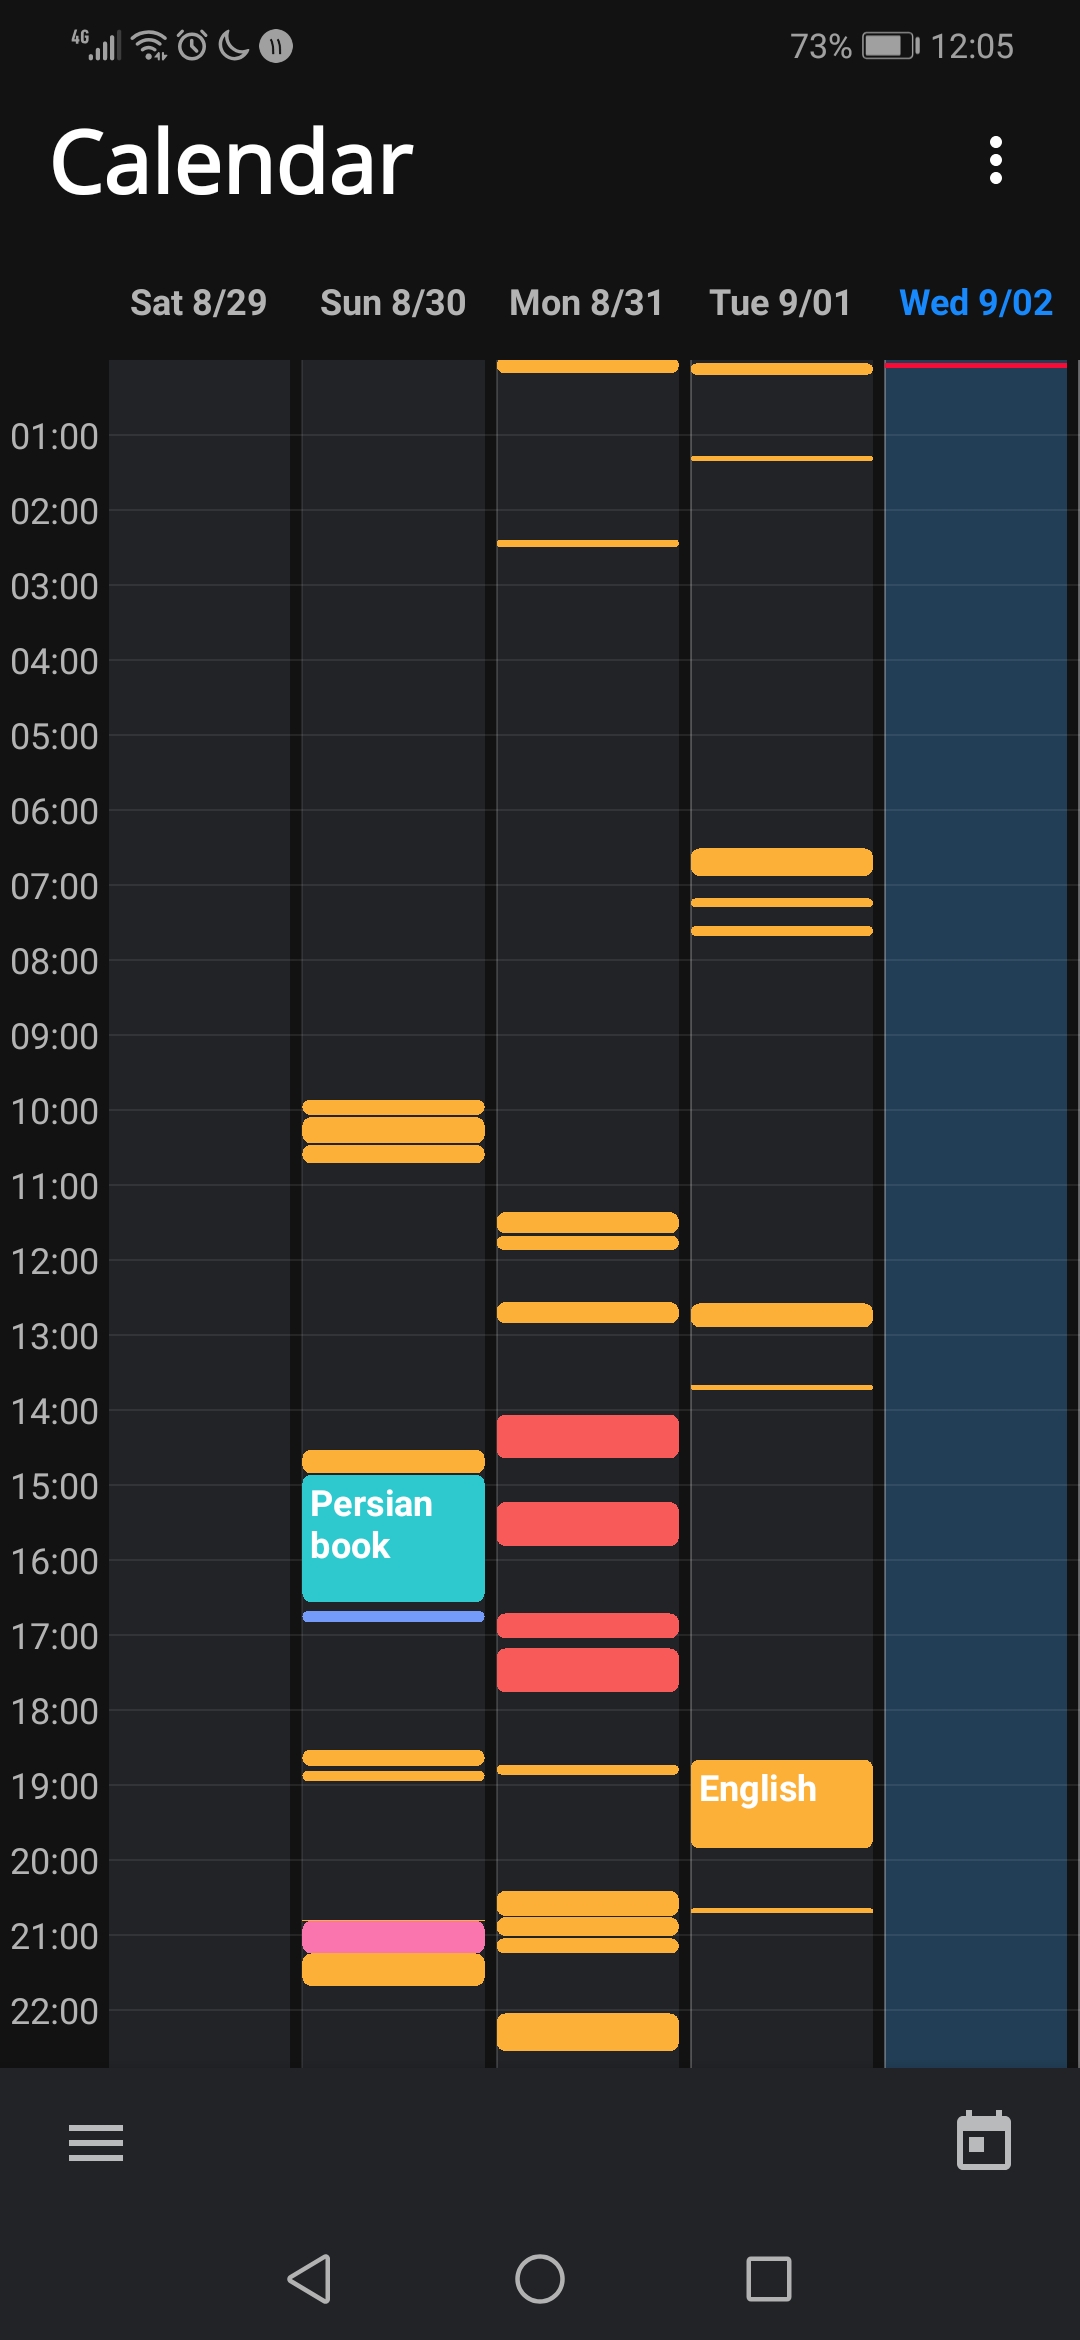Open the blue event below Persian book
1080x2340 pixels.
tap(393, 1616)
